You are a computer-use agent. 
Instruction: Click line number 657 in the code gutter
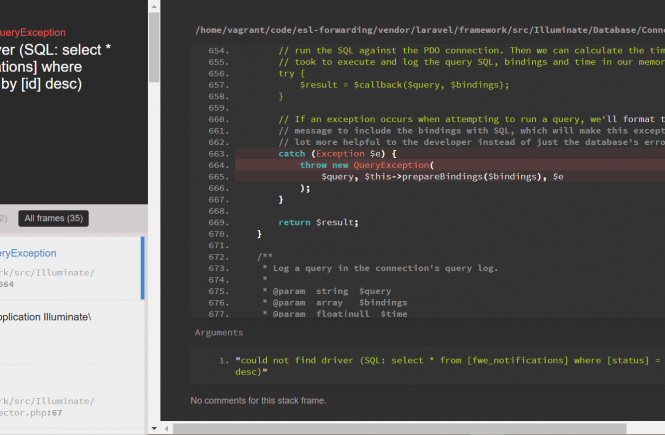219,85
